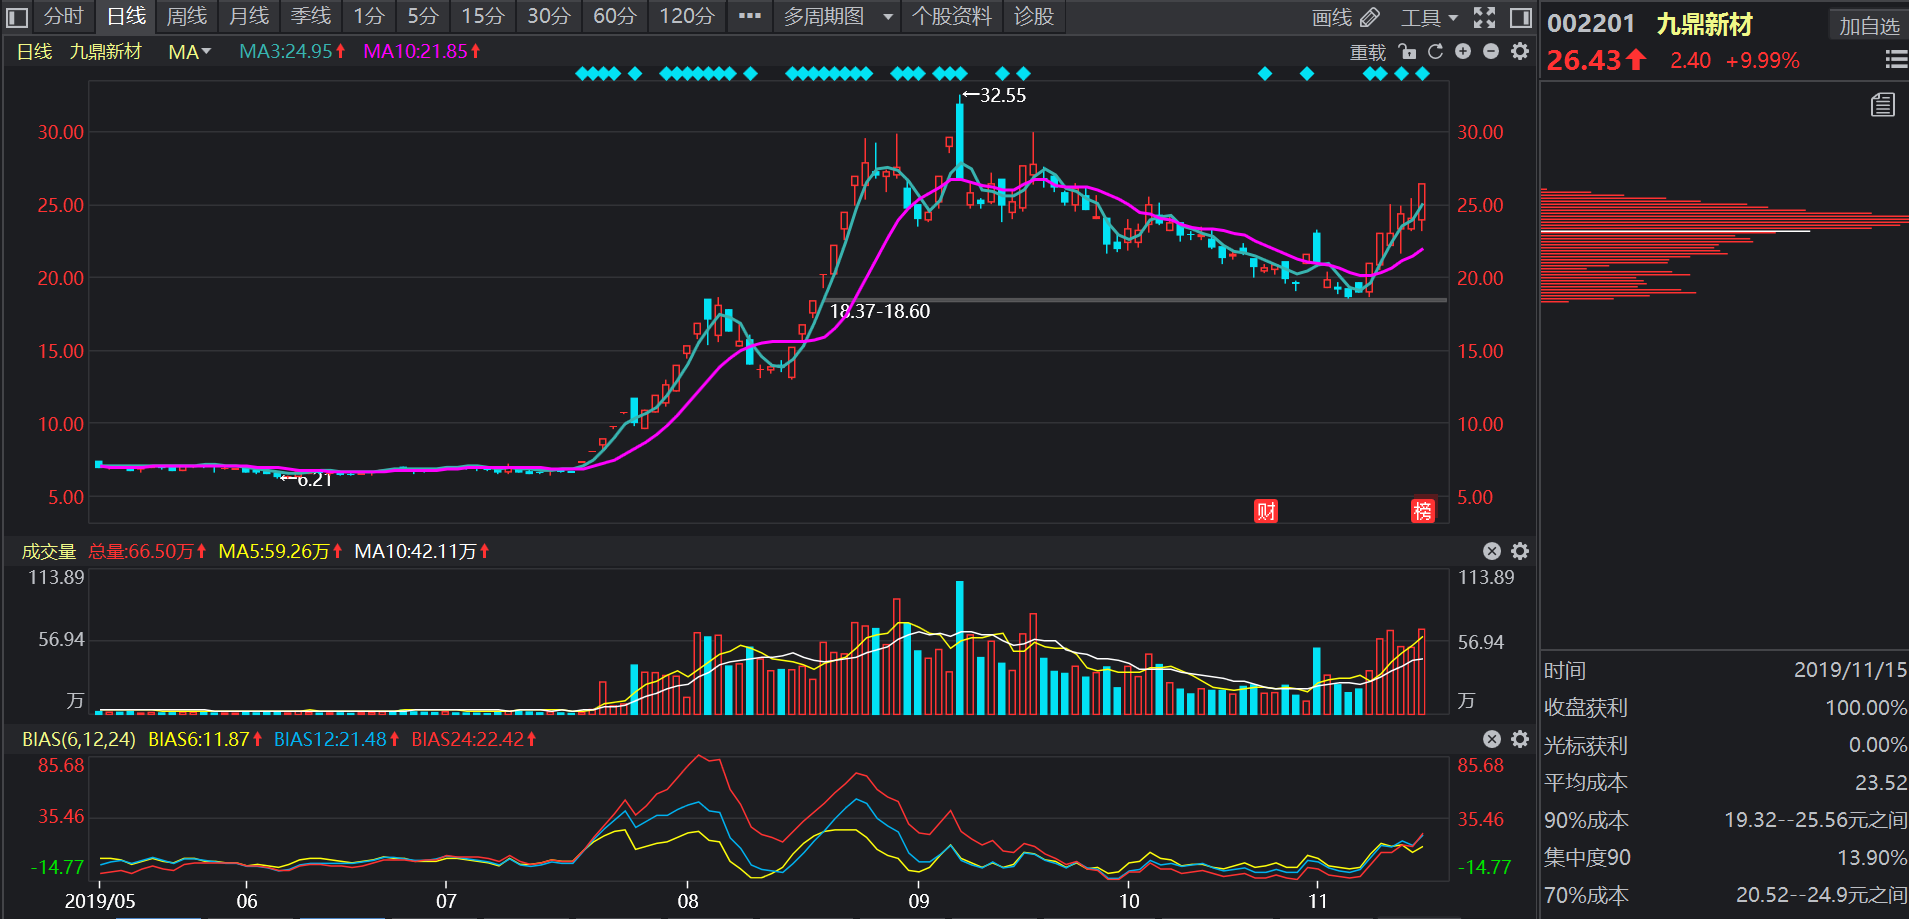Click the stock code 002201
Screen dimensions: 1909x919
click(1591, 24)
